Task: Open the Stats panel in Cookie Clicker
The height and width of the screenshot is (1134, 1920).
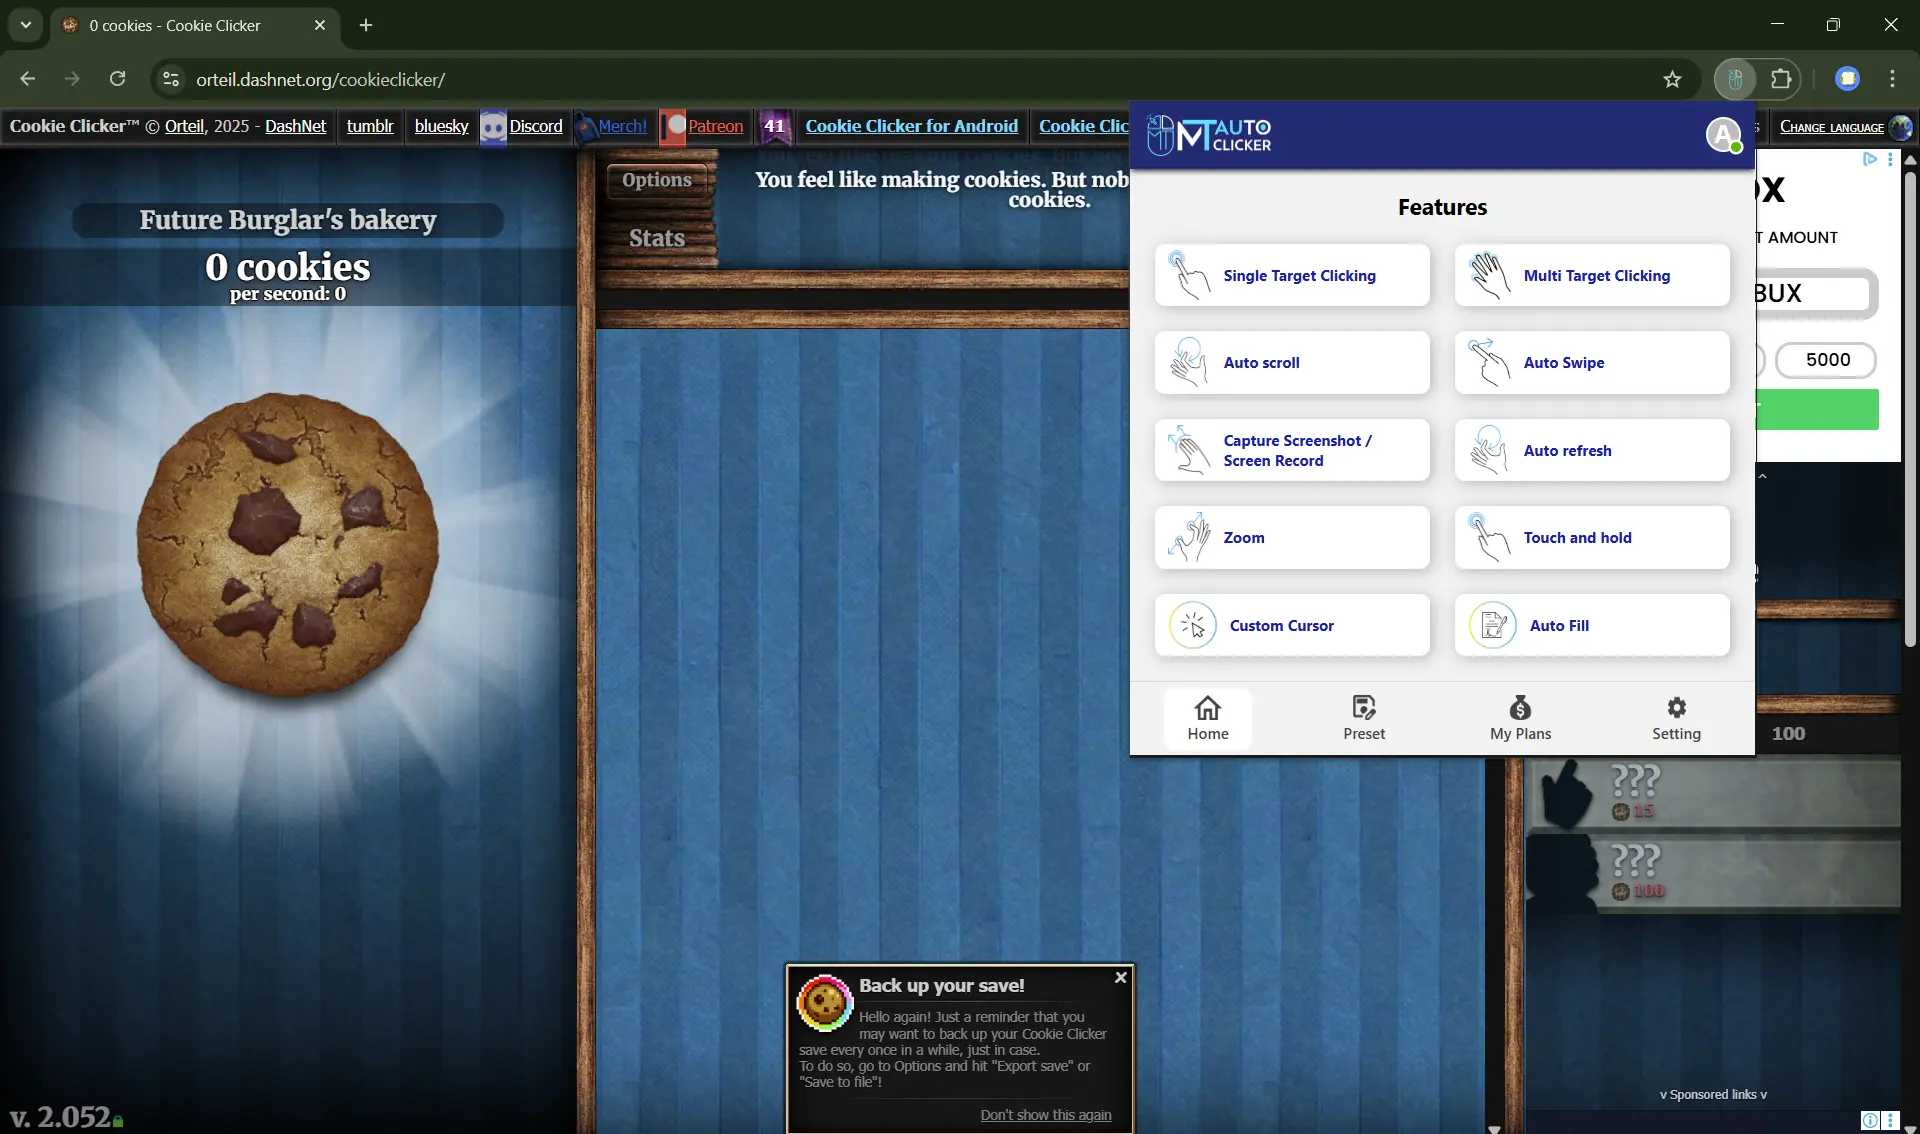Action: [x=657, y=237]
